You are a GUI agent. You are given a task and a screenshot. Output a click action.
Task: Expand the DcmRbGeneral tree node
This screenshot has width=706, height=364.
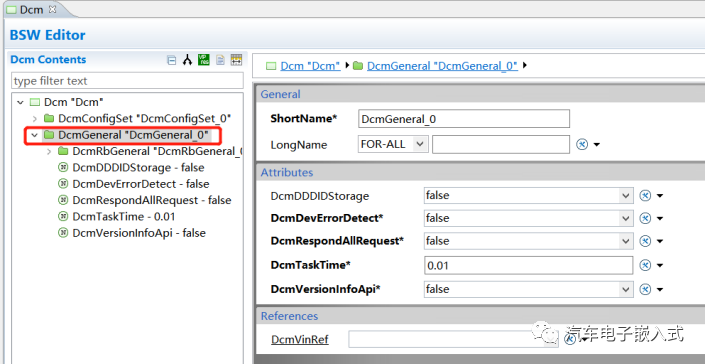[x=49, y=151]
